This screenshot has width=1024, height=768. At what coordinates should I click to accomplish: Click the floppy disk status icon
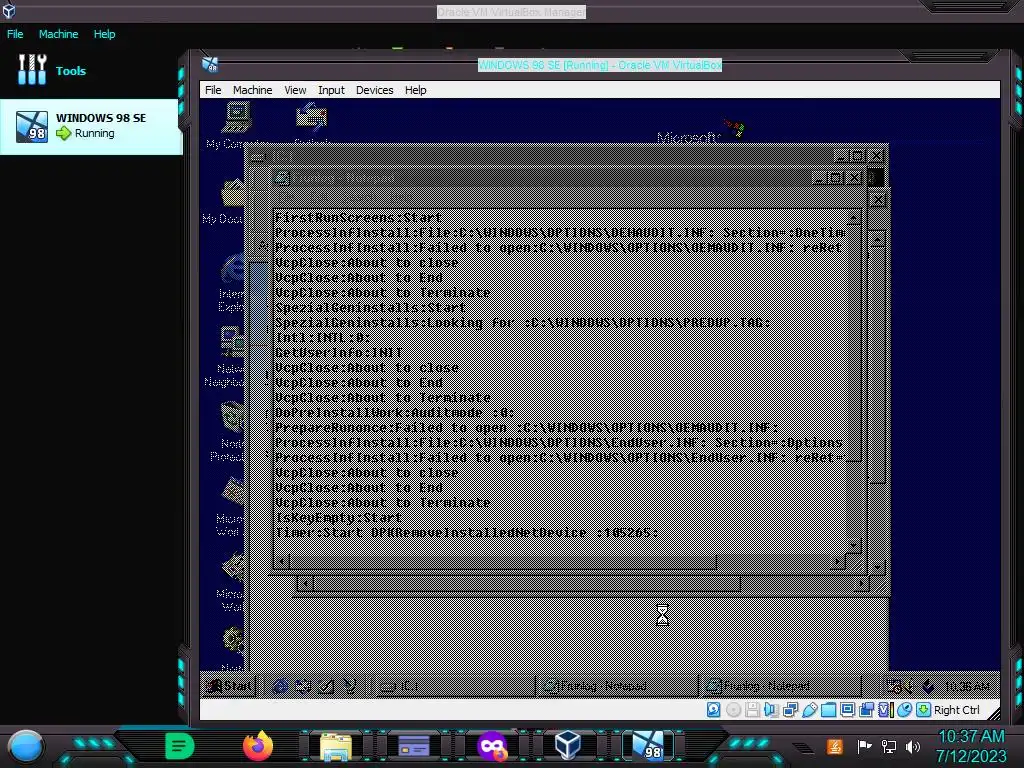pyautogui.click(x=752, y=710)
